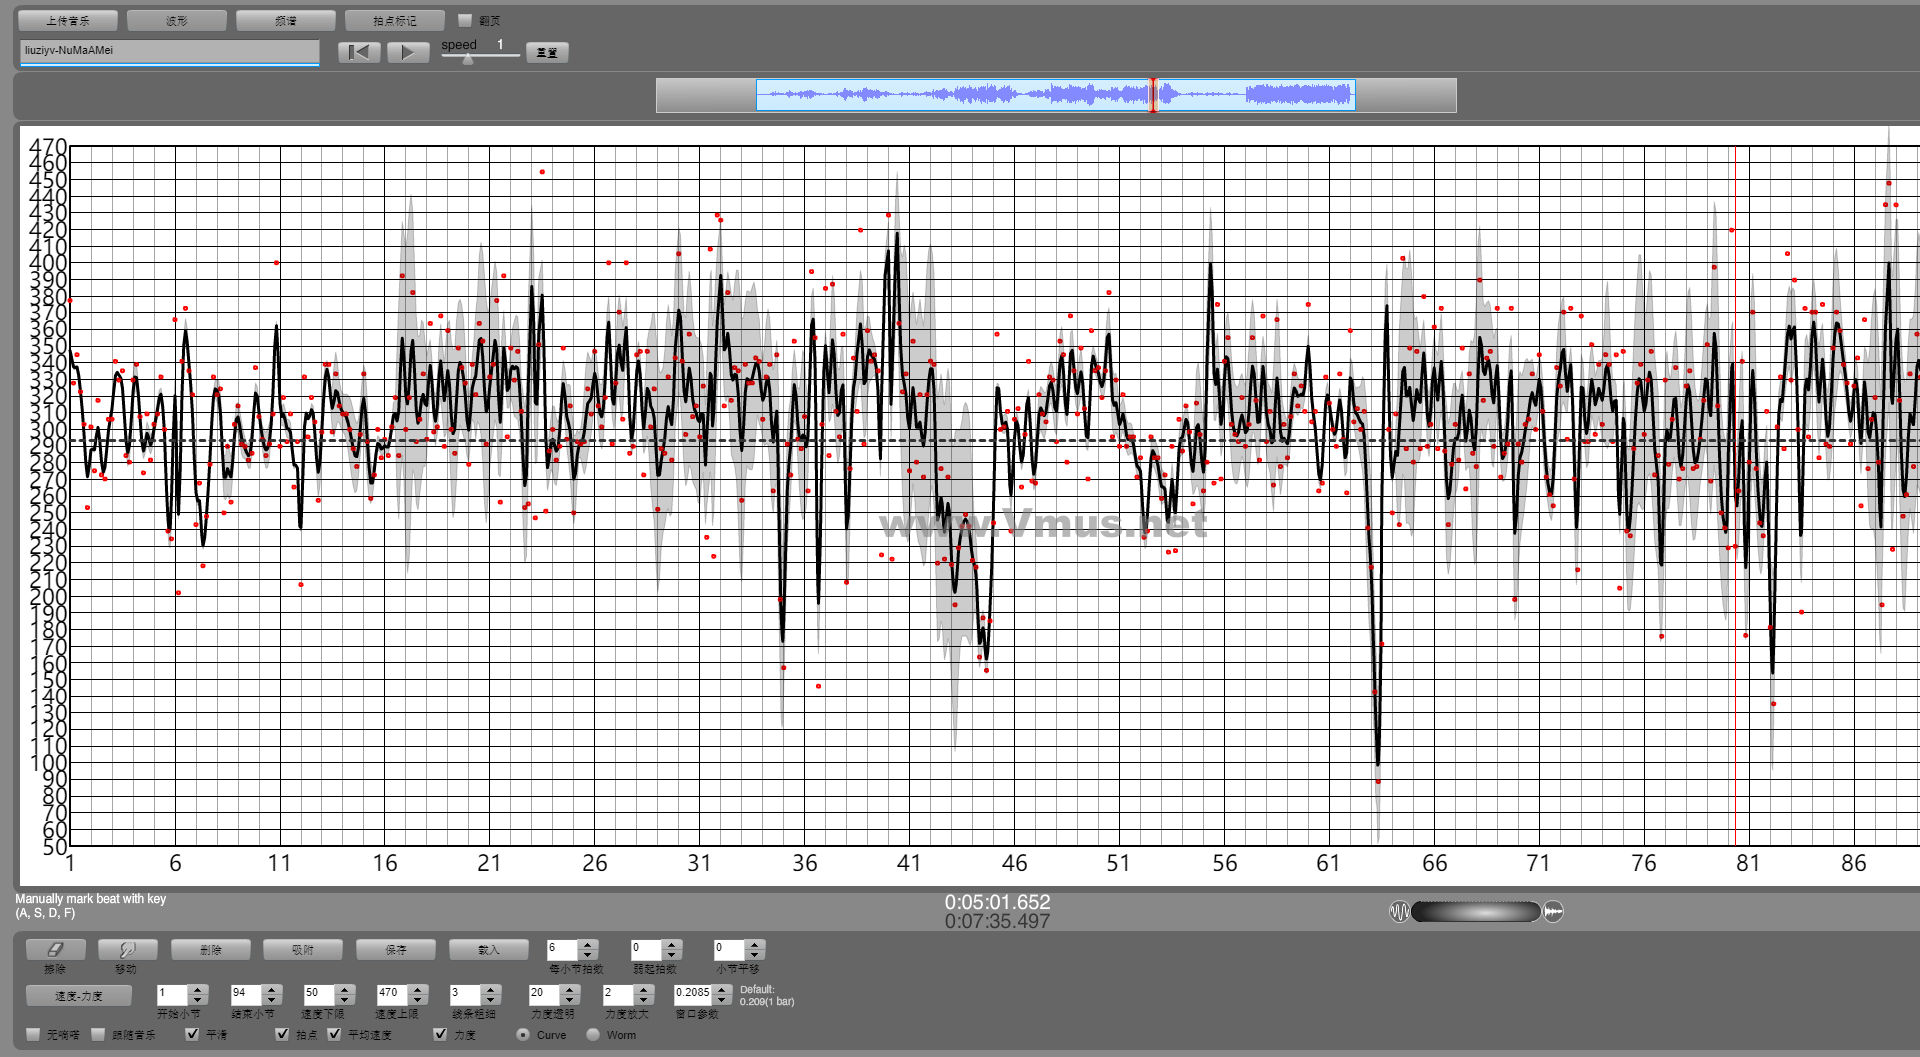Click the 结束小节 field showing 94
Image resolution: width=1920 pixels, height=1057 pixels.
pyautogui.click(x=246, y=995)
